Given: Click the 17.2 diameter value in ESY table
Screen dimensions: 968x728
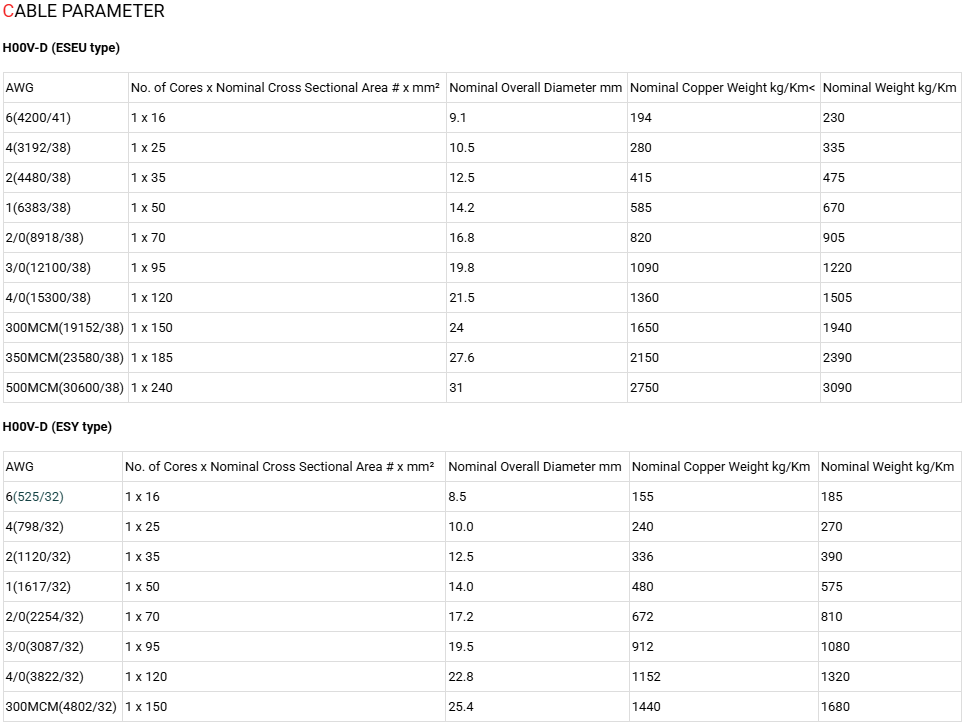Looking at the screenshot, I should click(461, 617).
